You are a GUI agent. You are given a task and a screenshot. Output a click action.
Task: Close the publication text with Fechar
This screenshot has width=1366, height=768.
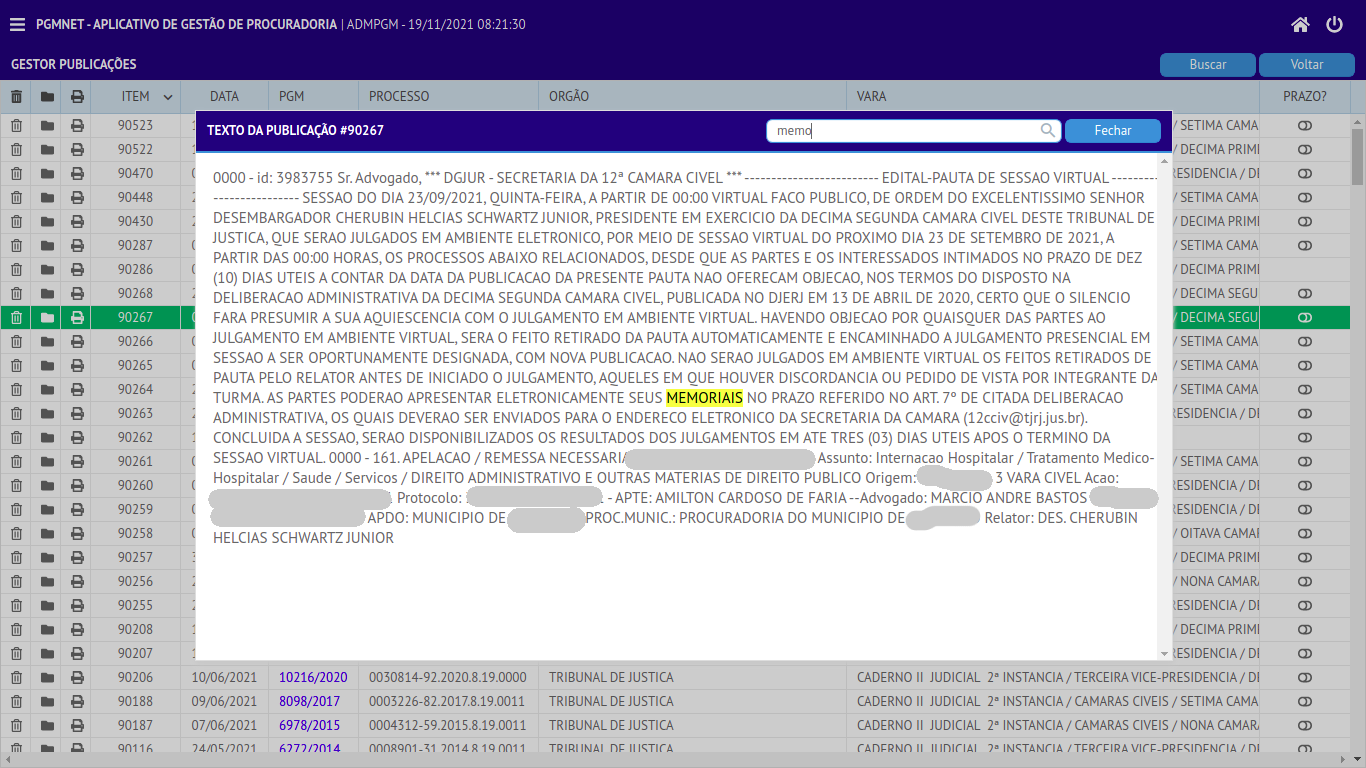pyautogui.click(x=1112, y=131)
